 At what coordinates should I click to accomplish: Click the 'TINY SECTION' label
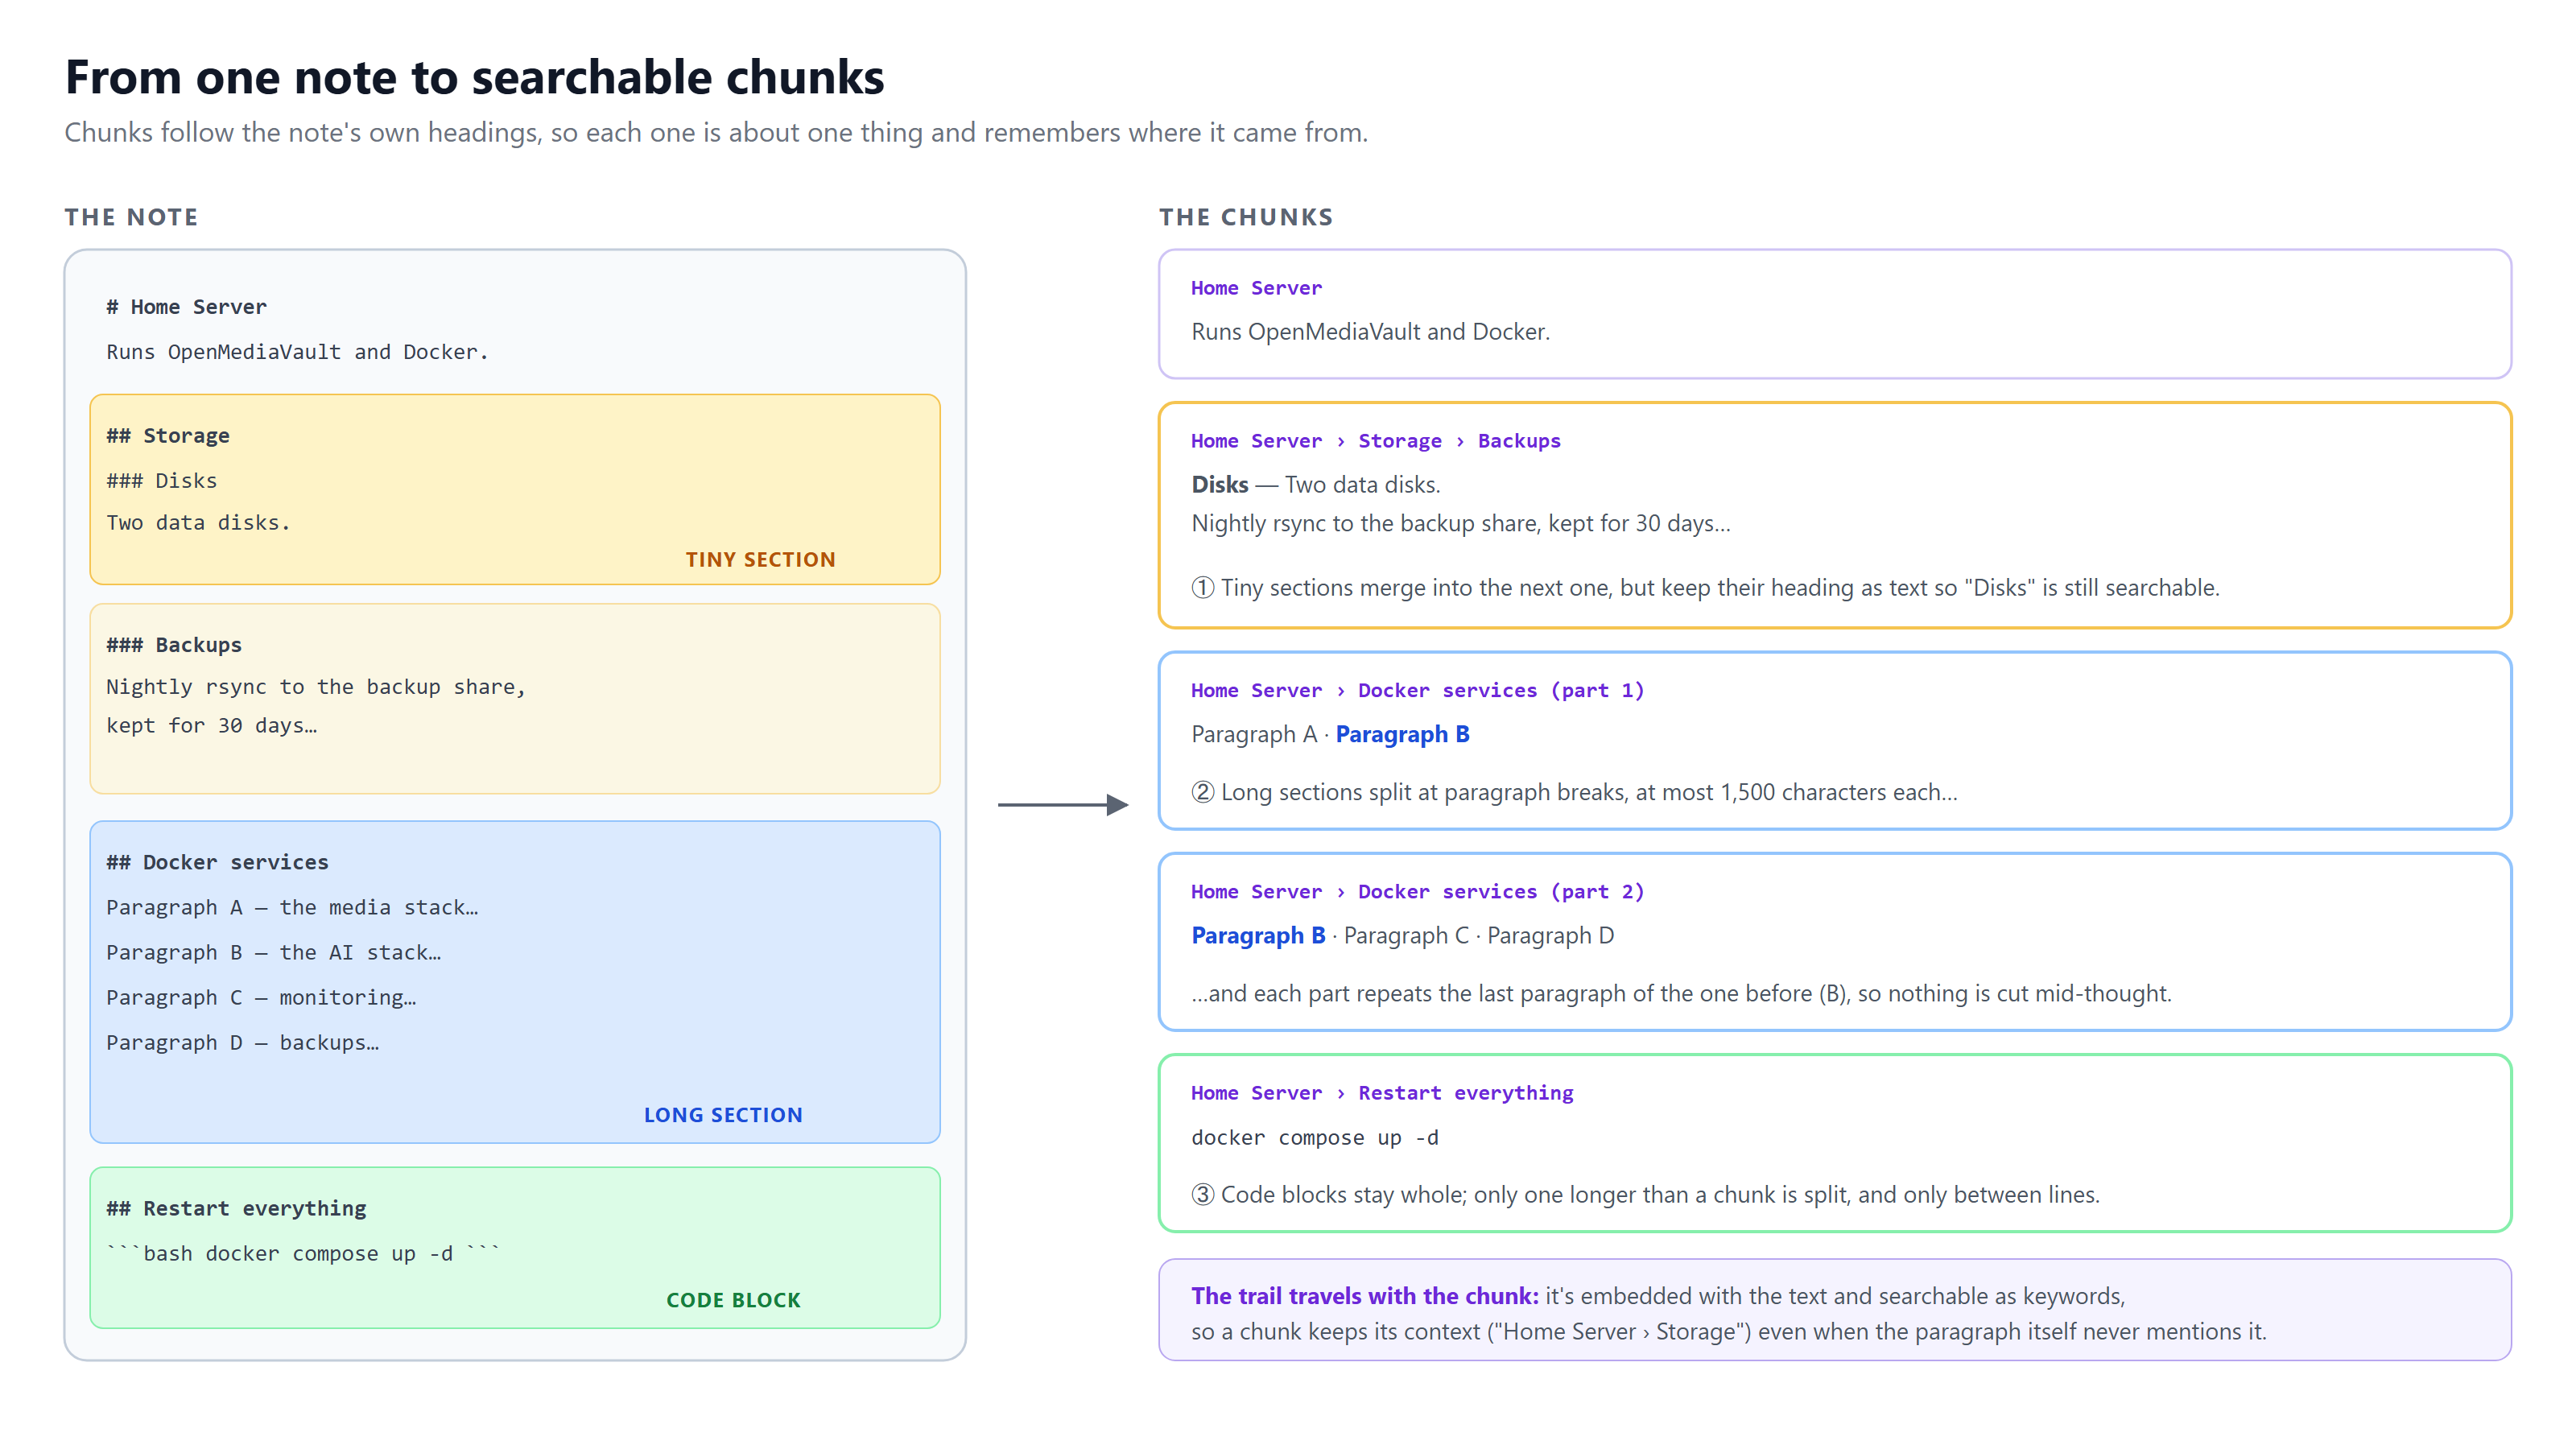(759, 559)
